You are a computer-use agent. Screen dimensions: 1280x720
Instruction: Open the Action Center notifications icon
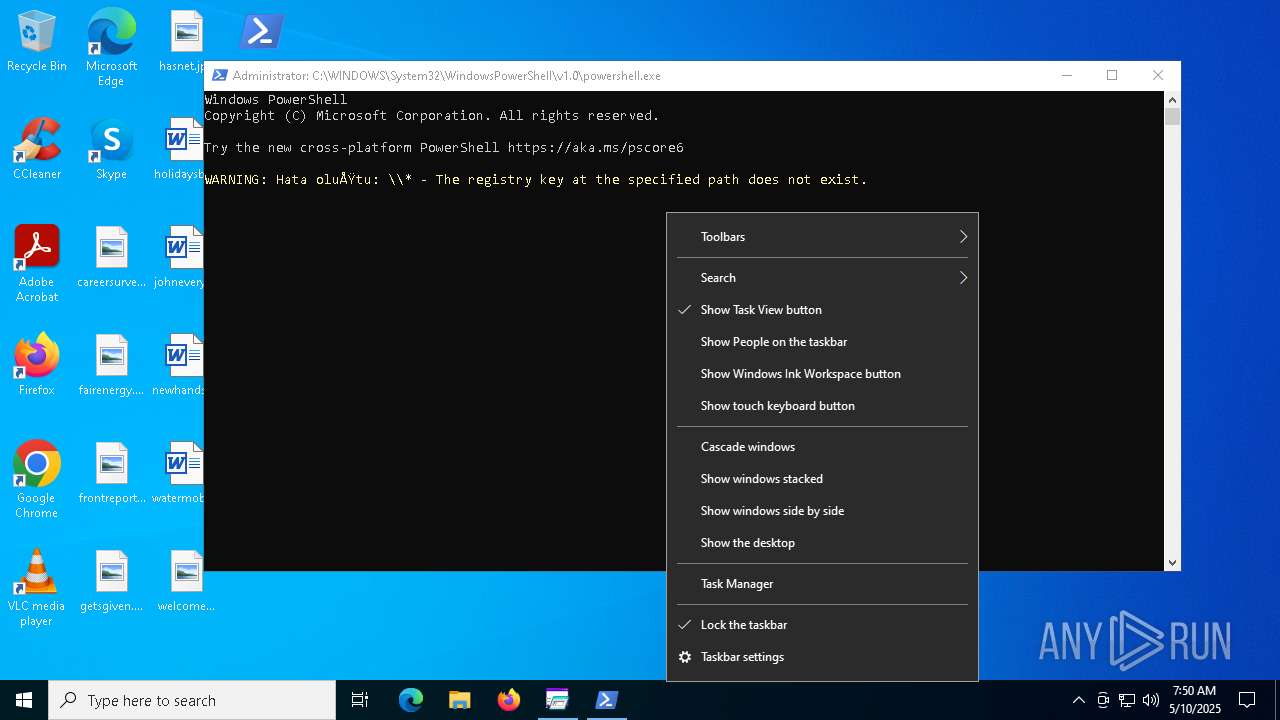click(1247, 700)
